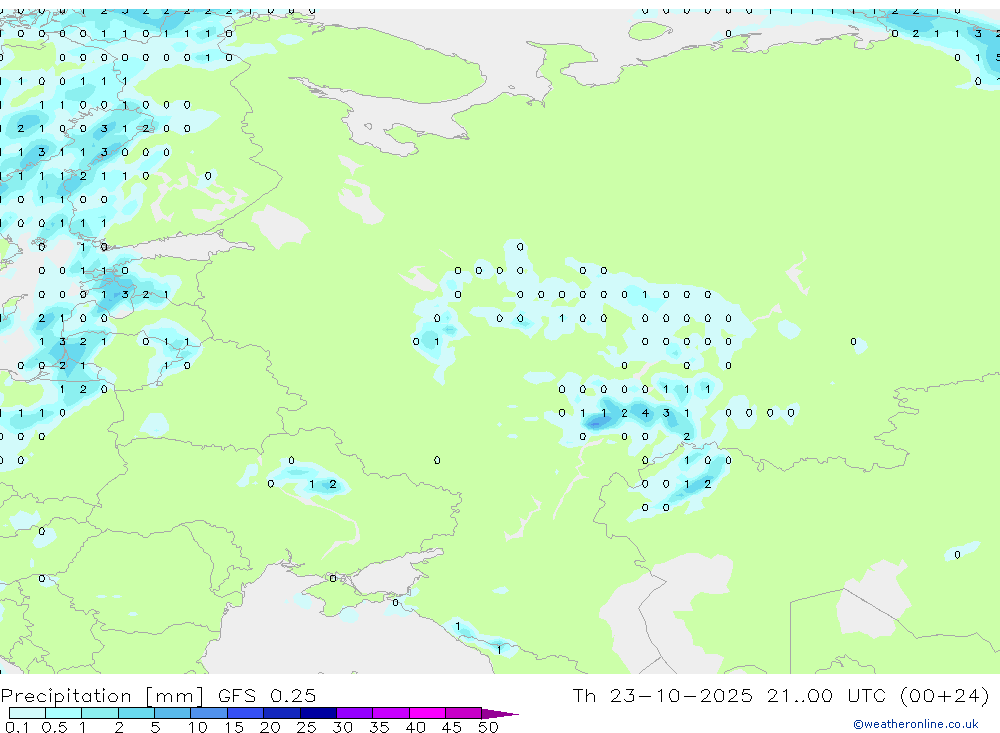The width and height of the screenshot is (1000, 733).
Task: Click the 35–40 mm legend color swatch
Action: 390,713
